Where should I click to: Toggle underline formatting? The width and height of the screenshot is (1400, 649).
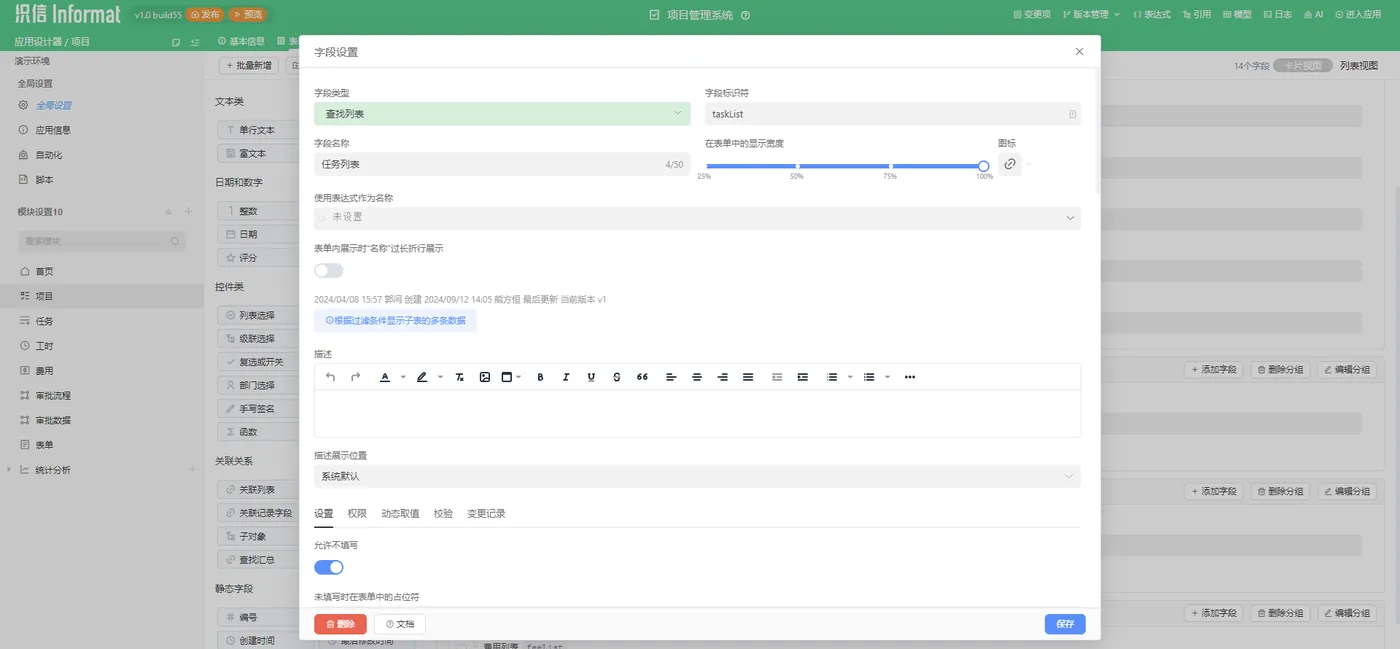(591, 377)
